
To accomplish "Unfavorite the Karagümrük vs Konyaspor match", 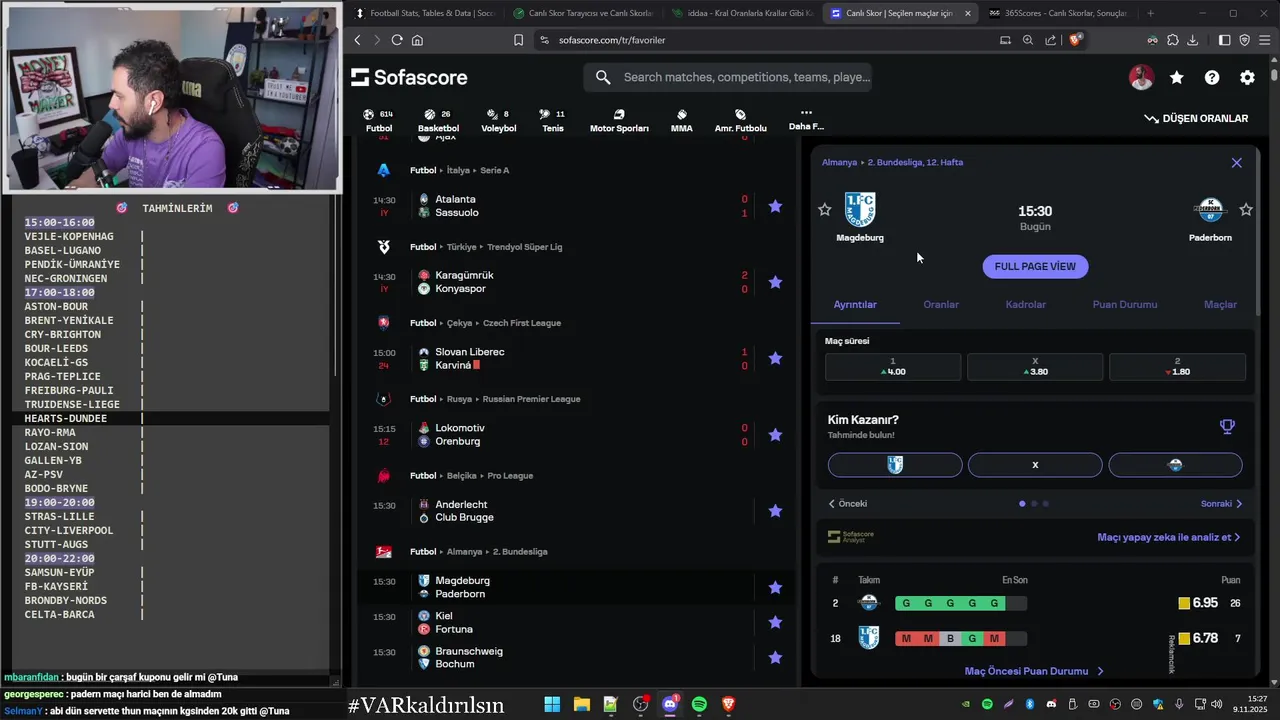I will pos(775,282).
